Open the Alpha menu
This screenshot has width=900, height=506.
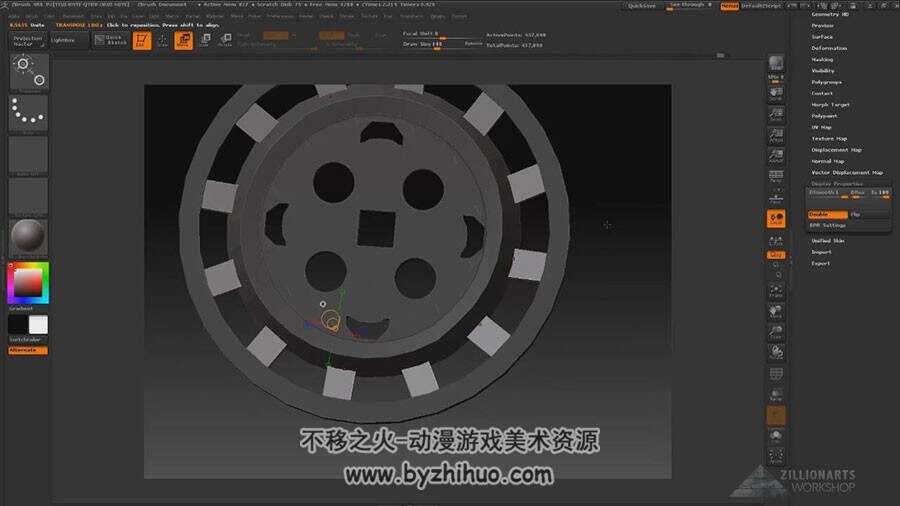14,17
